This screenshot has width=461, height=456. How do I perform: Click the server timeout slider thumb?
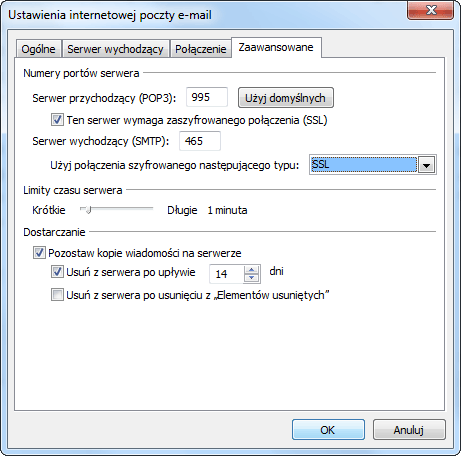pos(88,210)
